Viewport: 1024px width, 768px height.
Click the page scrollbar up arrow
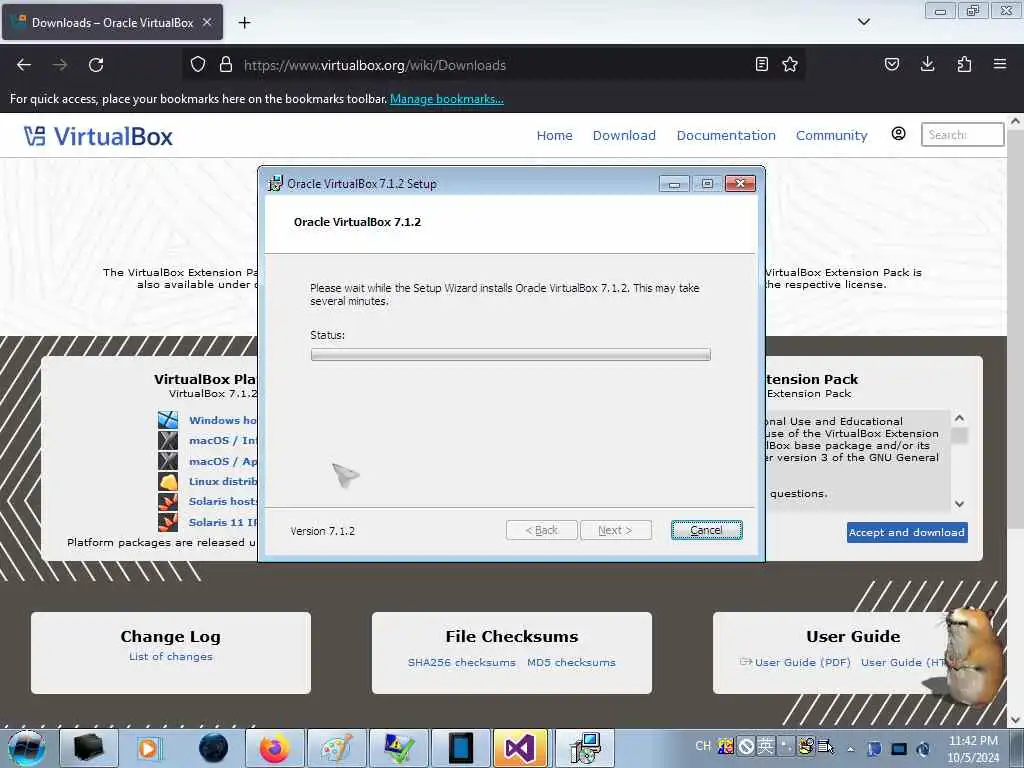click(1016, 121)
